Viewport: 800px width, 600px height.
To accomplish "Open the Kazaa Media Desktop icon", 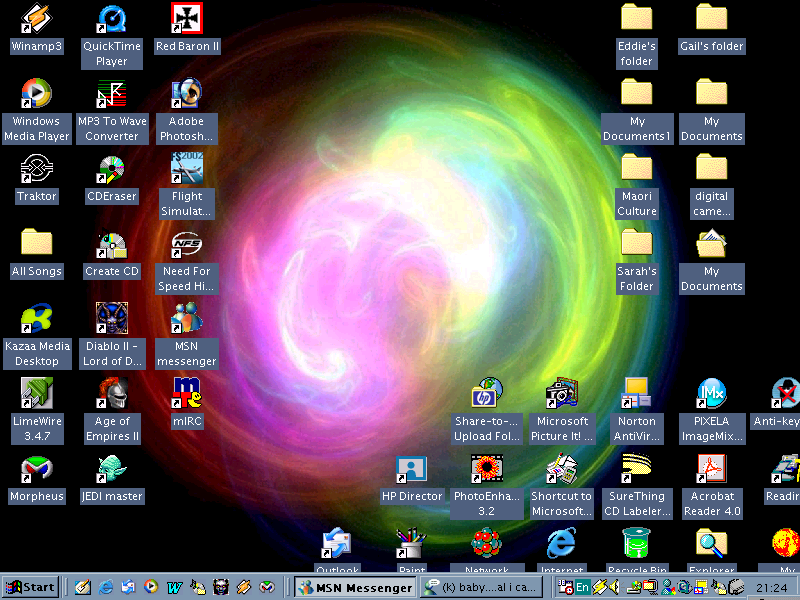I will [x=36, y=319].
